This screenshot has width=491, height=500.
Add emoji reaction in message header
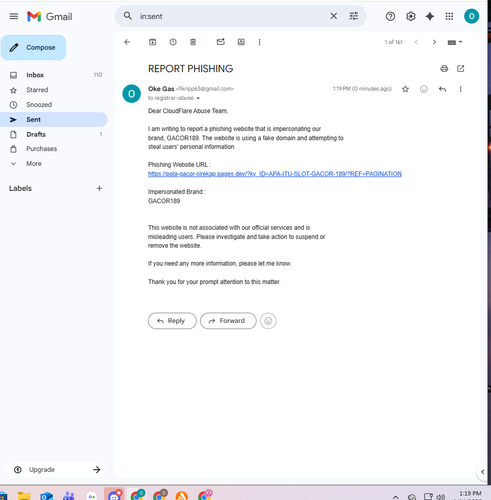424,89
